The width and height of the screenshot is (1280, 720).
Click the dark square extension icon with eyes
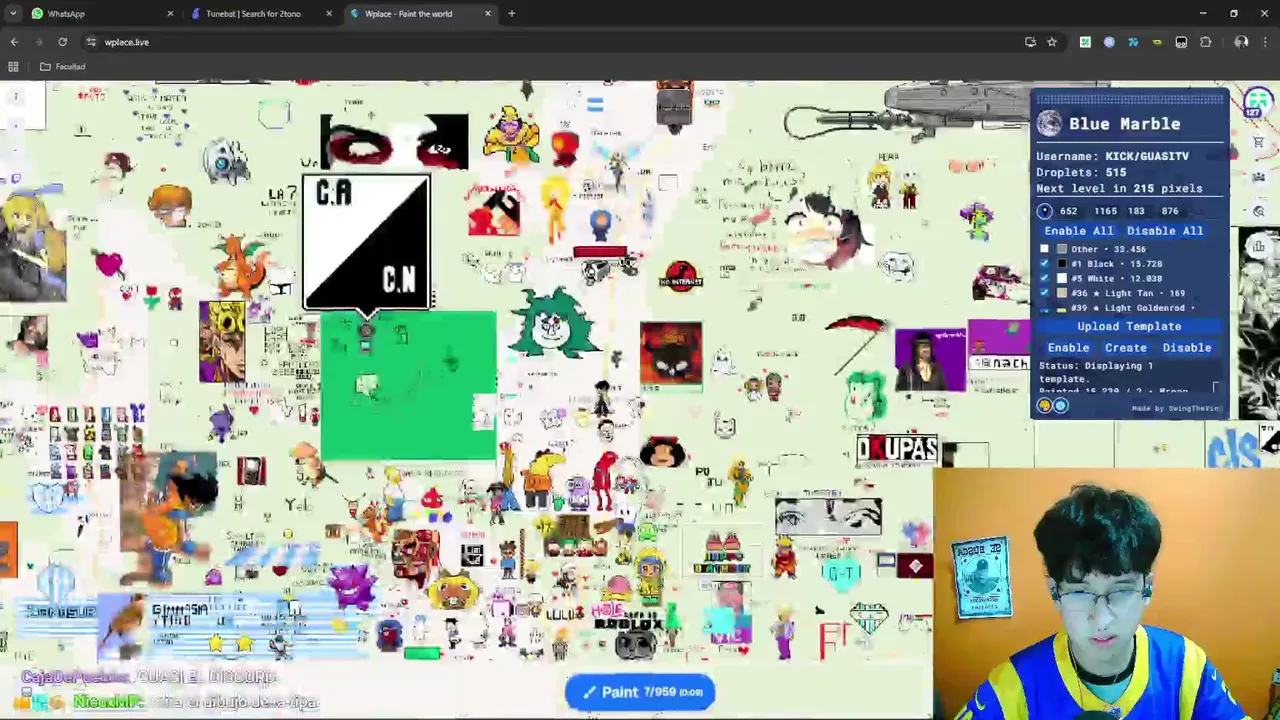click(1181, 42)
